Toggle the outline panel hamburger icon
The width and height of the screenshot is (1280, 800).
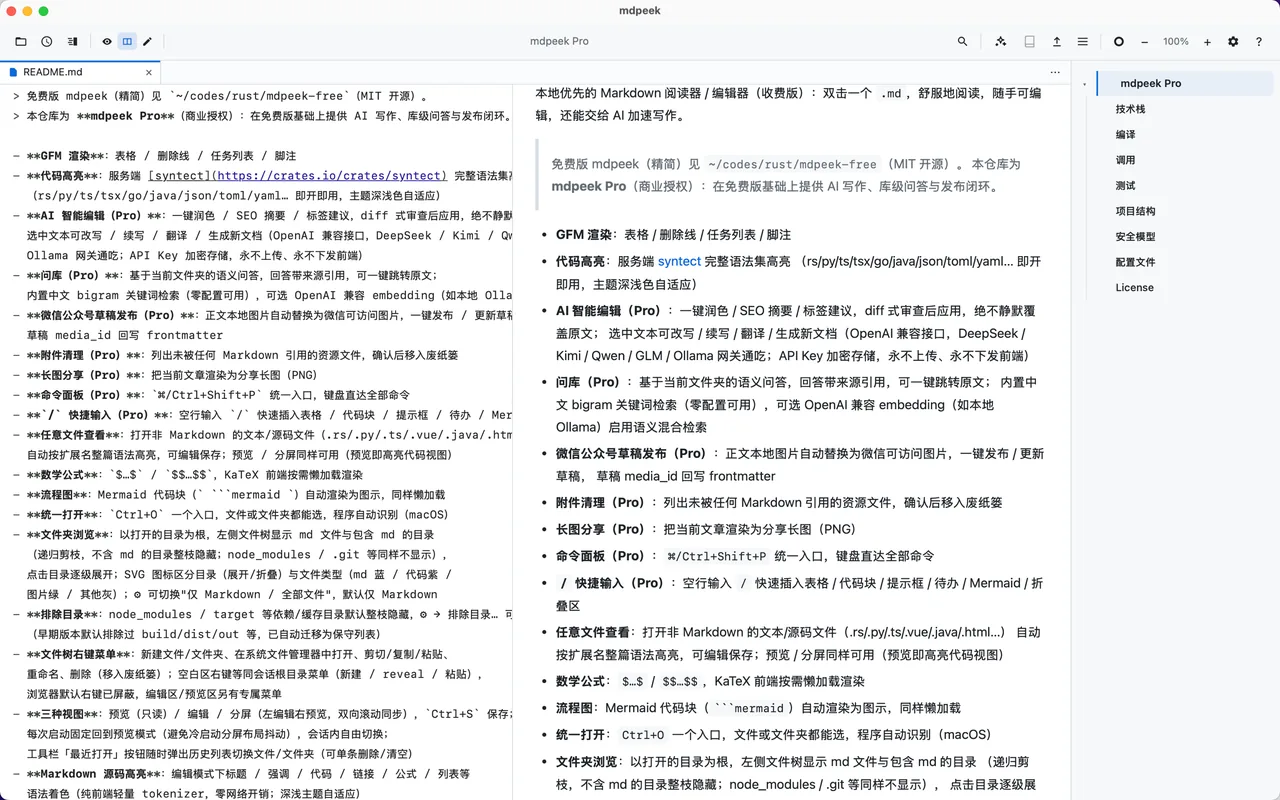[1083, 42]
